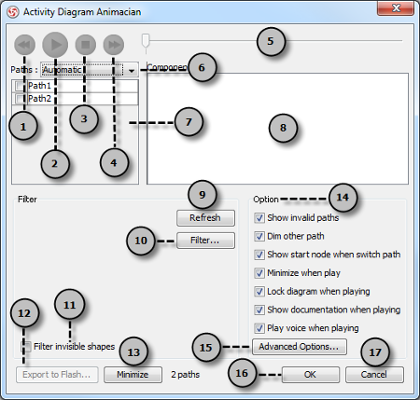The image size is (420, 400).
Task: Tick the Path1 checkbox
Action: click(x=20, y=86)
